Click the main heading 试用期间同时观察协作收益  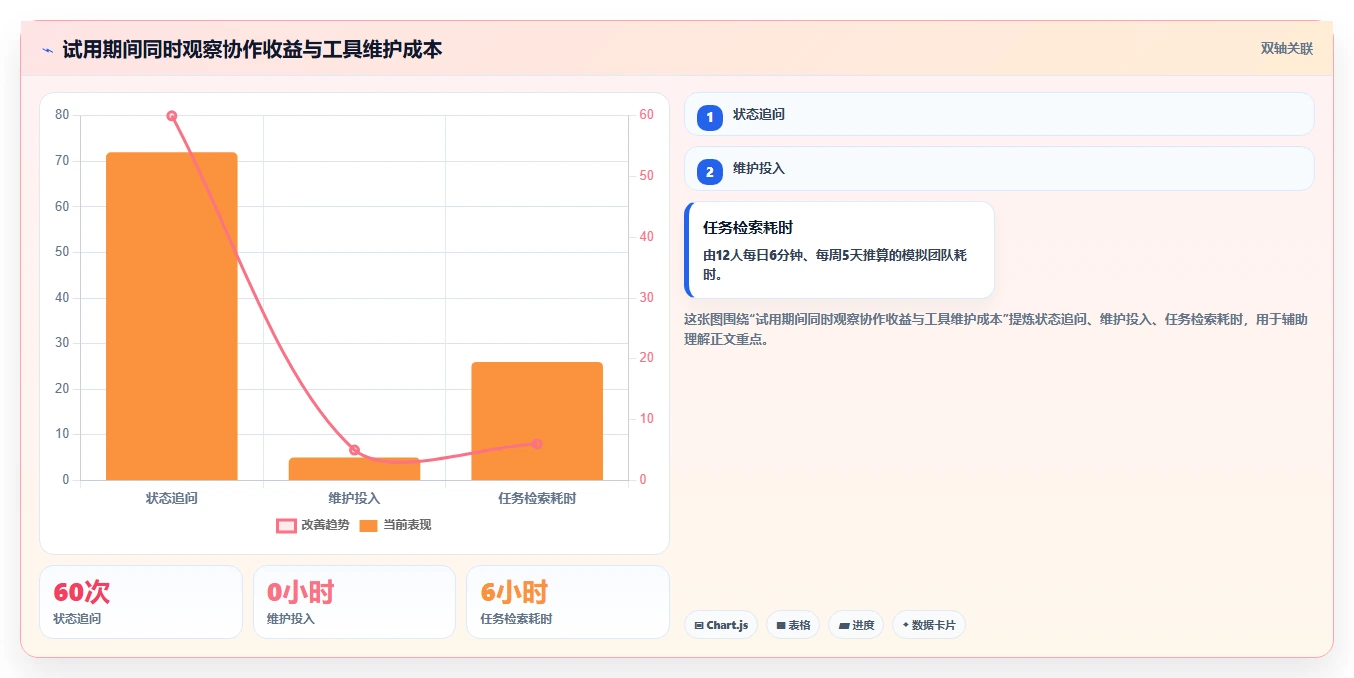point(252,49)
